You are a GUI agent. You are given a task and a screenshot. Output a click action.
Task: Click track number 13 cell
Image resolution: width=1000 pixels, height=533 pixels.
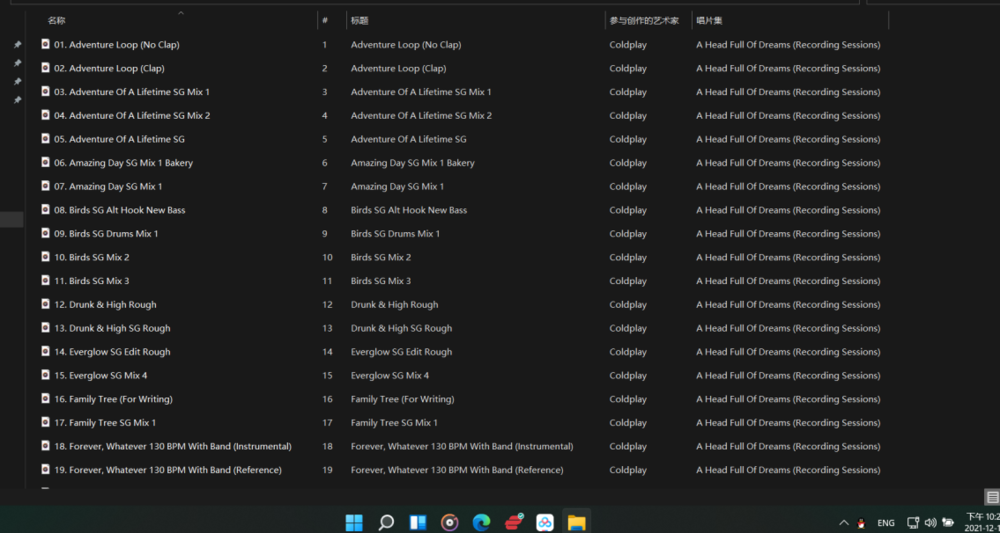coord(327,328)
